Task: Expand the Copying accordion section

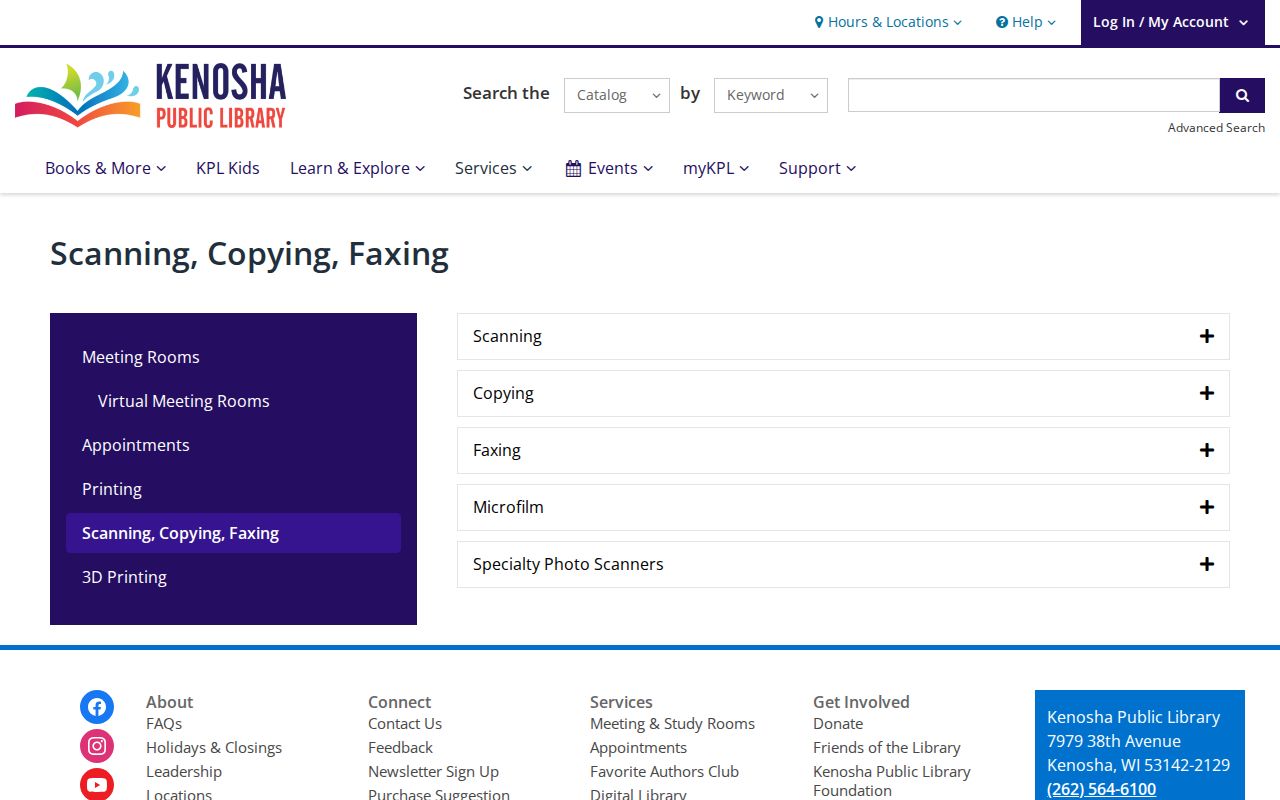Action: point(843,393)
